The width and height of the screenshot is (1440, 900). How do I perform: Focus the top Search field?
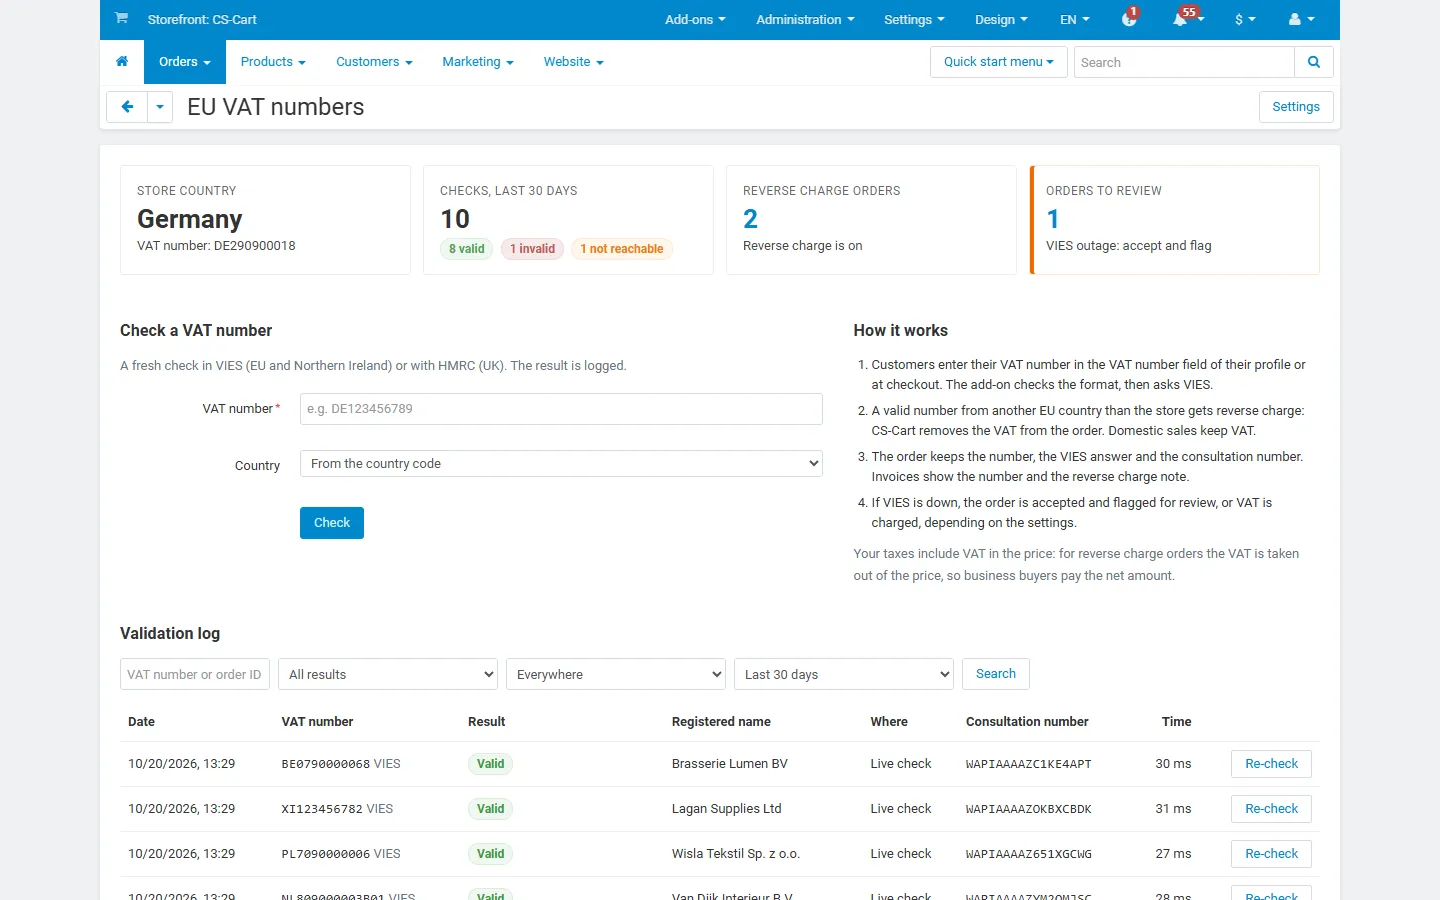coord(1184,62)
